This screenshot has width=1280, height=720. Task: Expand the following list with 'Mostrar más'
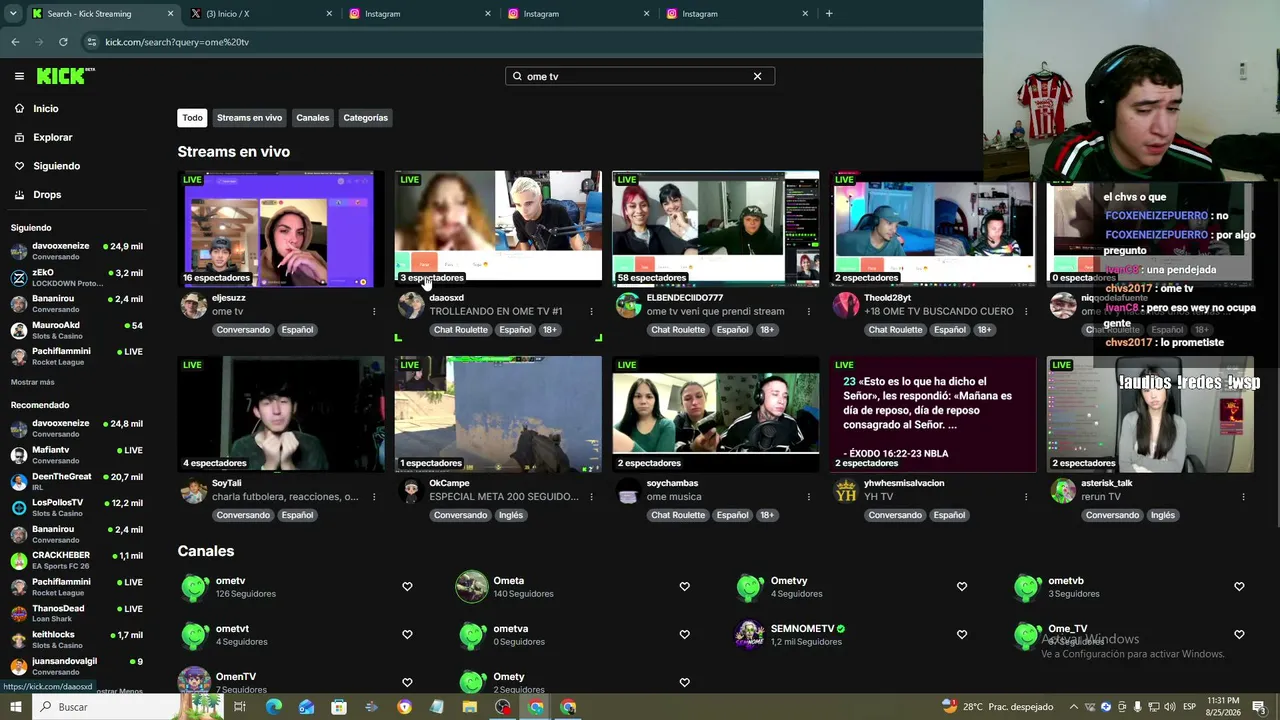(33, 382)
